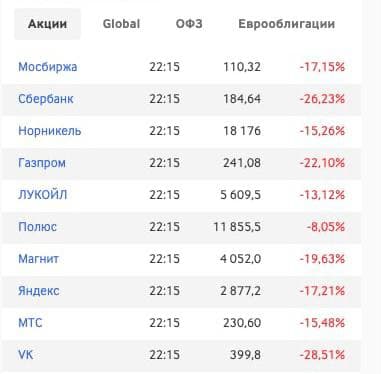Viewport: 381px width, 374px height.
Task: Click Газпром's -22,10% change value
Action: [x=322, y=163]
